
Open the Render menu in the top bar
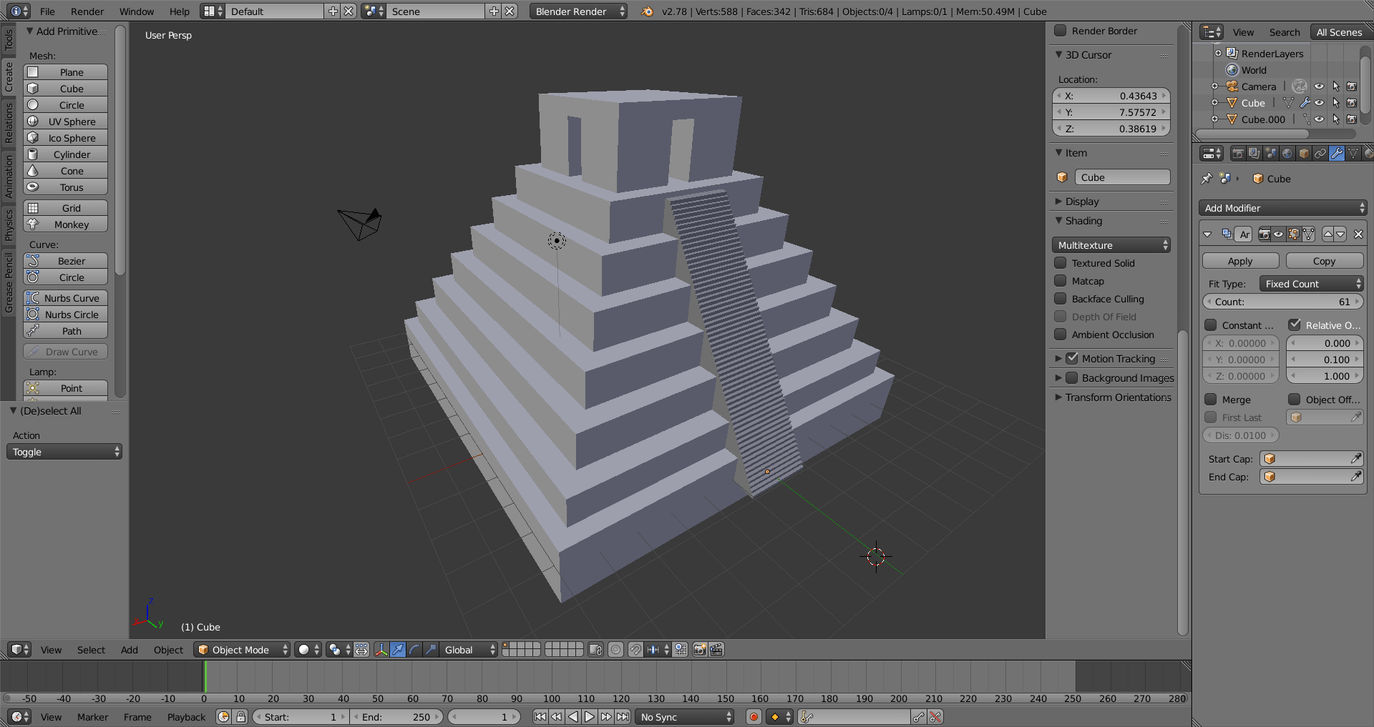point(86,11)
